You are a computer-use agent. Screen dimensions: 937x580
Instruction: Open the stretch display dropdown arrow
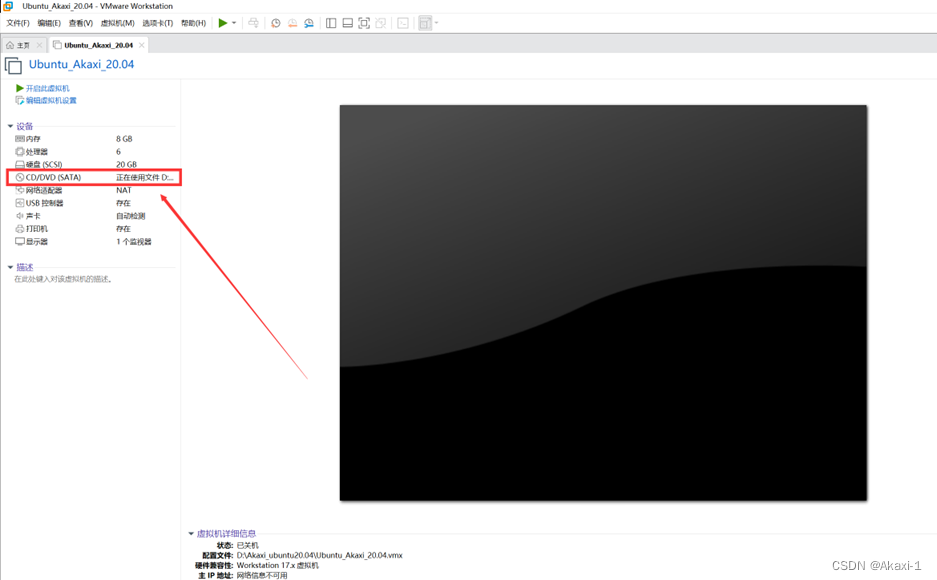pyautogui.click(x=436, y=23)
